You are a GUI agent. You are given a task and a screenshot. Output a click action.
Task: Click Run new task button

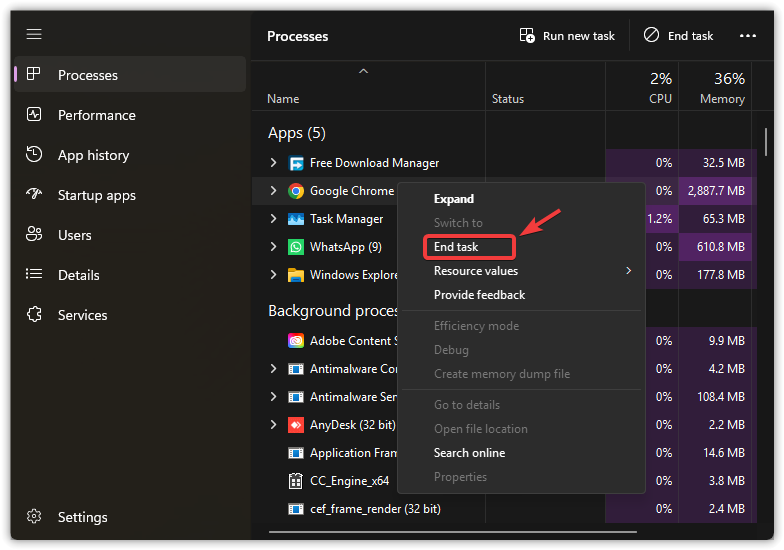[x=567, y=36]
